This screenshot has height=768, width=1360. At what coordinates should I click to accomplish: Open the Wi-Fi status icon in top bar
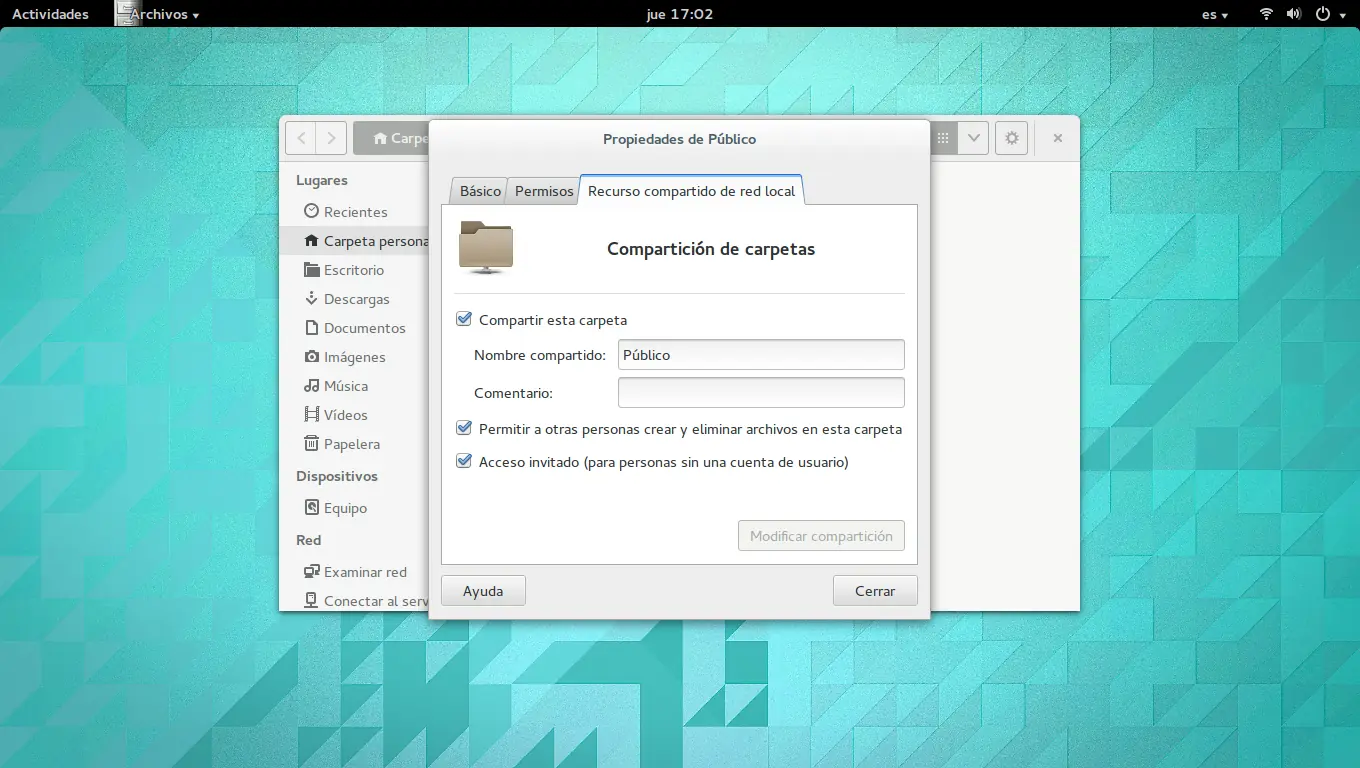click(1266, 14)
